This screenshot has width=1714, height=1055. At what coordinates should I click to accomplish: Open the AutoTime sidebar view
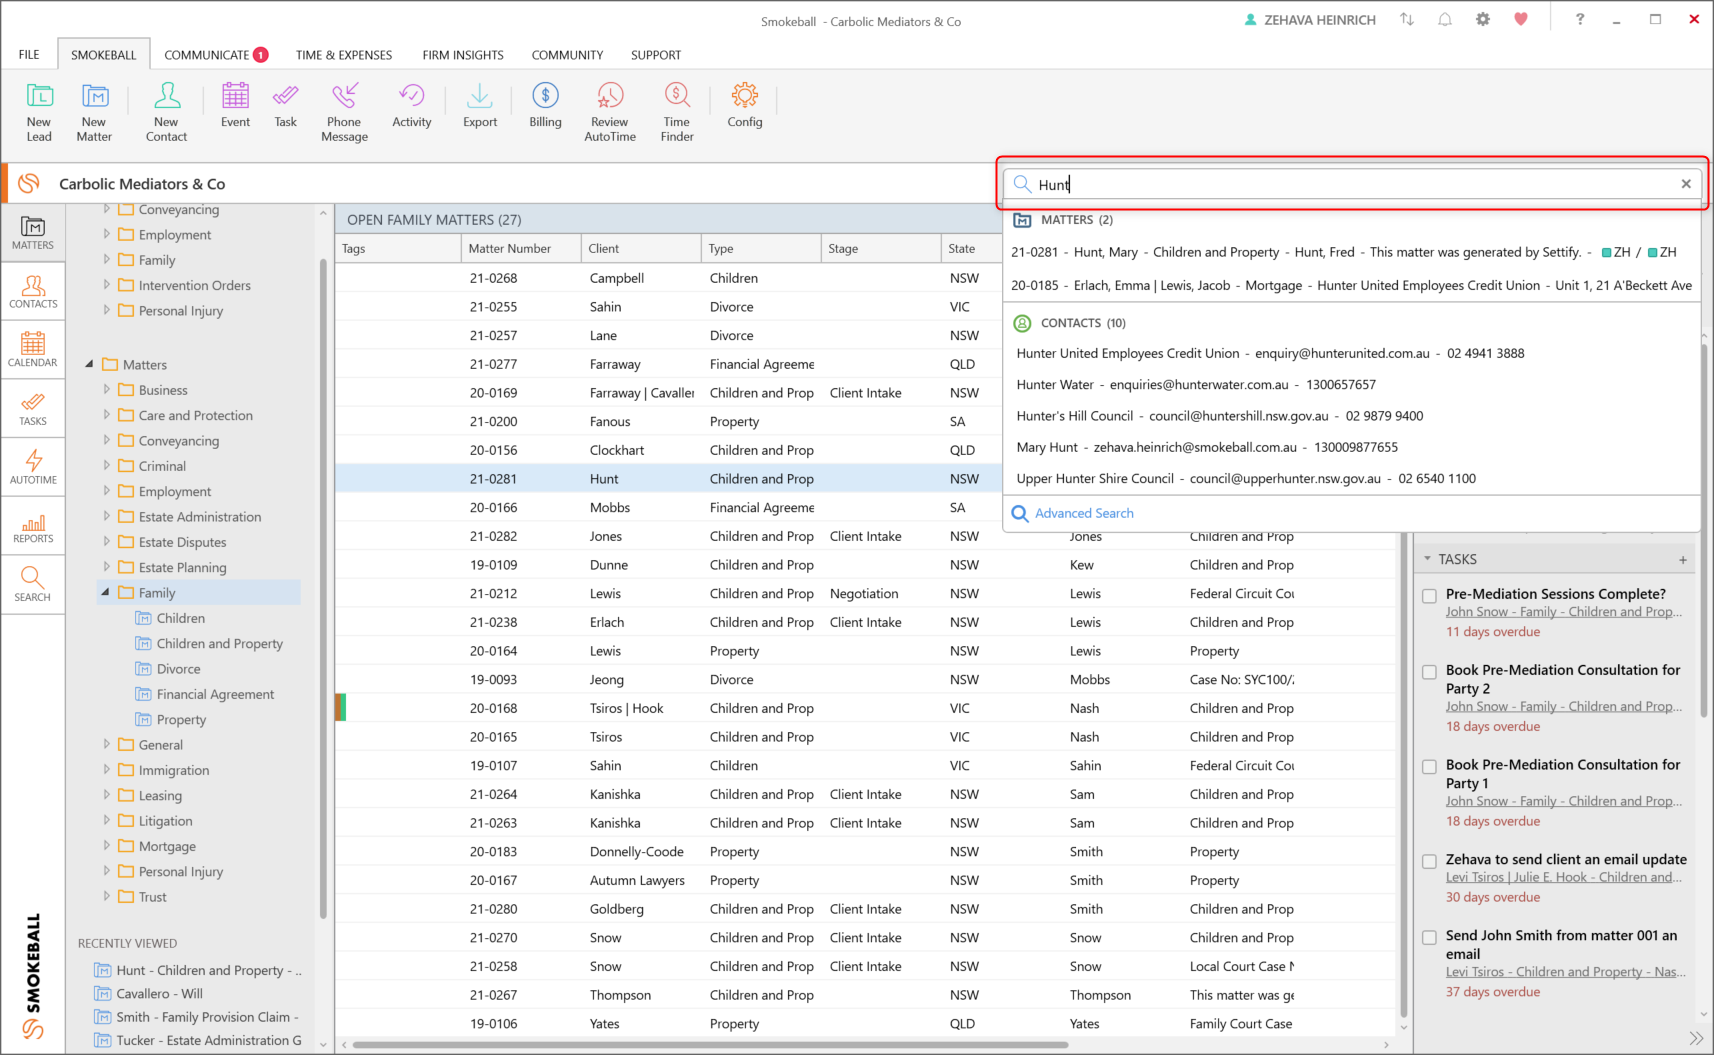point(33,467)
